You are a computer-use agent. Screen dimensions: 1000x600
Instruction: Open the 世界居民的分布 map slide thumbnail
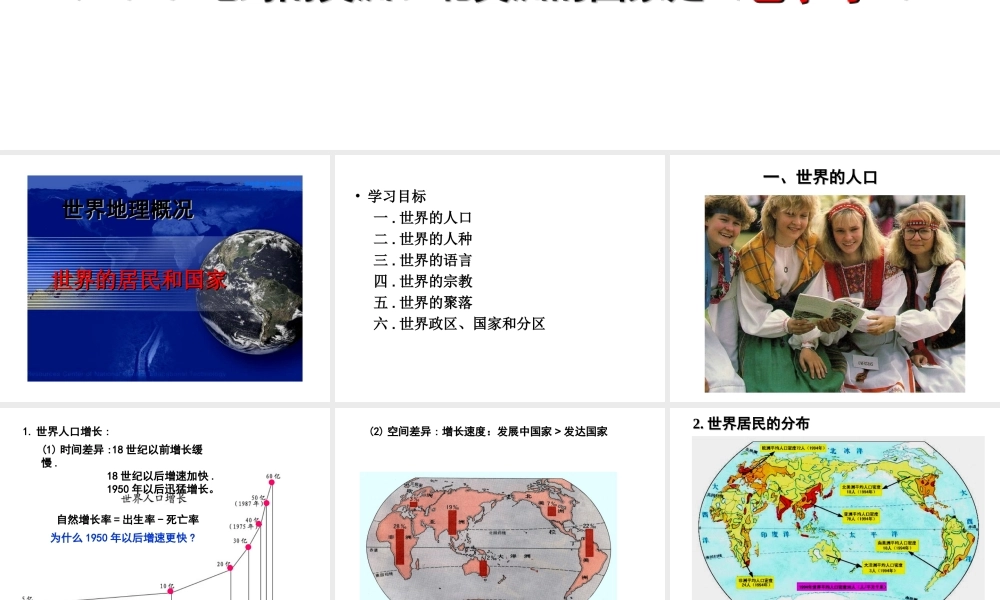click(x=835, y=504)
